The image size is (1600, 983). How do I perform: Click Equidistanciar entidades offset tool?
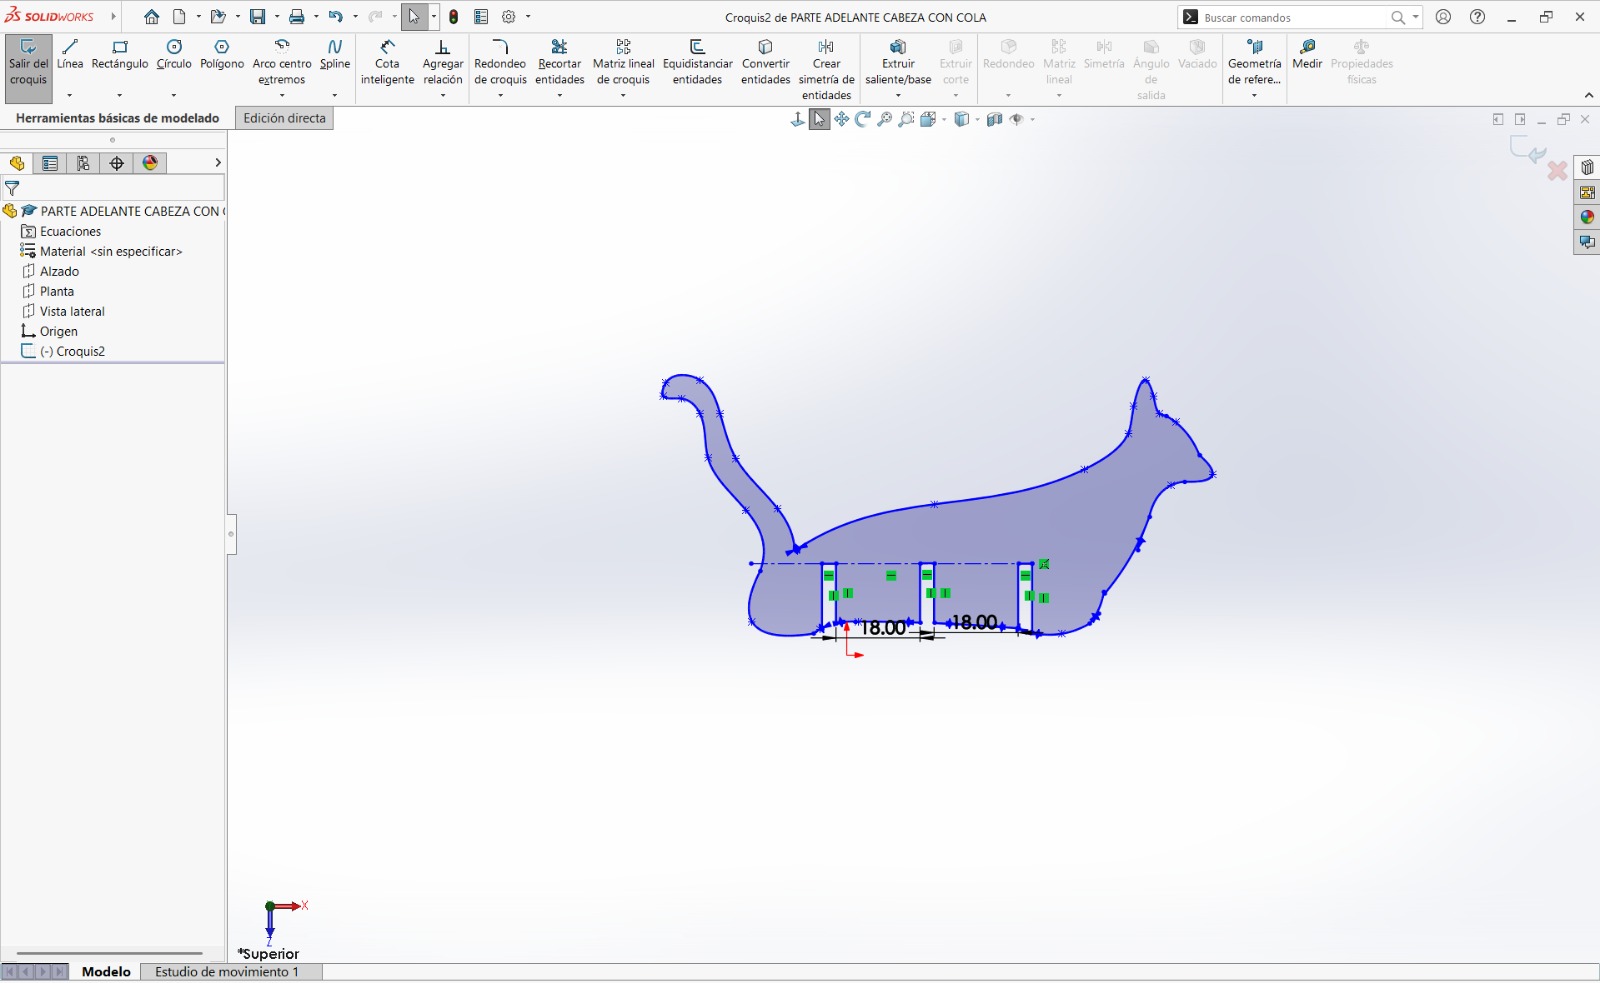(x=698, y=63)
